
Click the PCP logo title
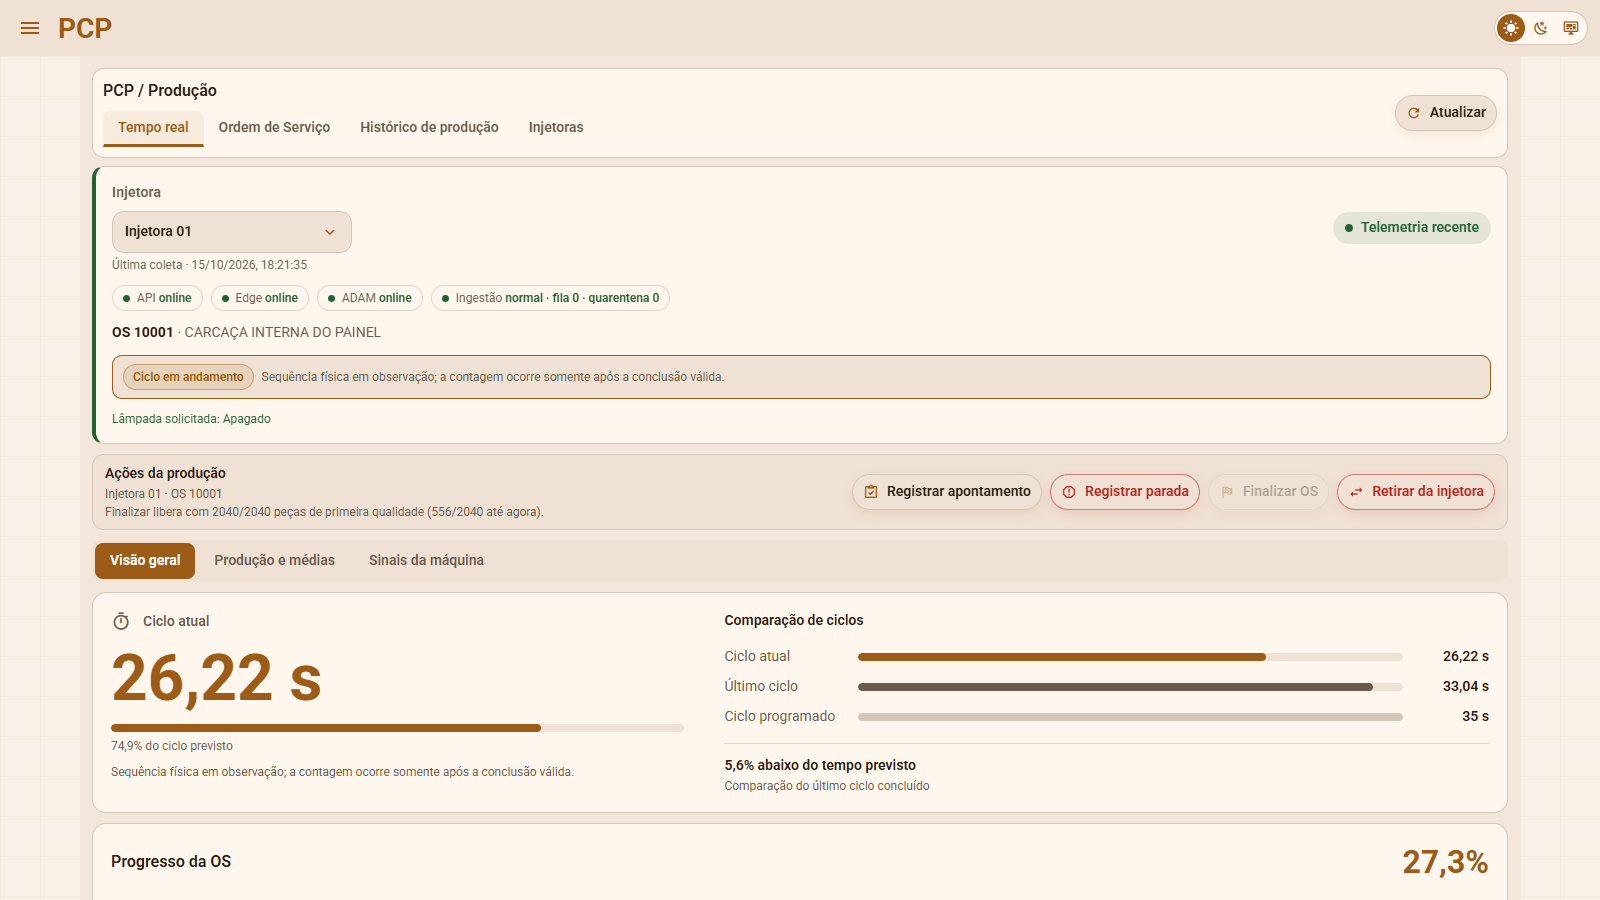point(85,28)
